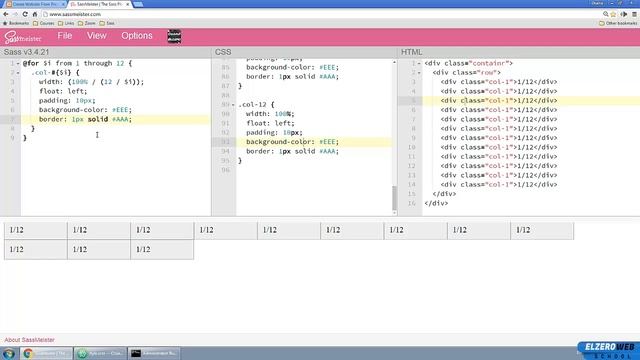Click the highlighted col-1 div on HTML line 5
This screenshot has height=360, width=640.
(499, 100)
